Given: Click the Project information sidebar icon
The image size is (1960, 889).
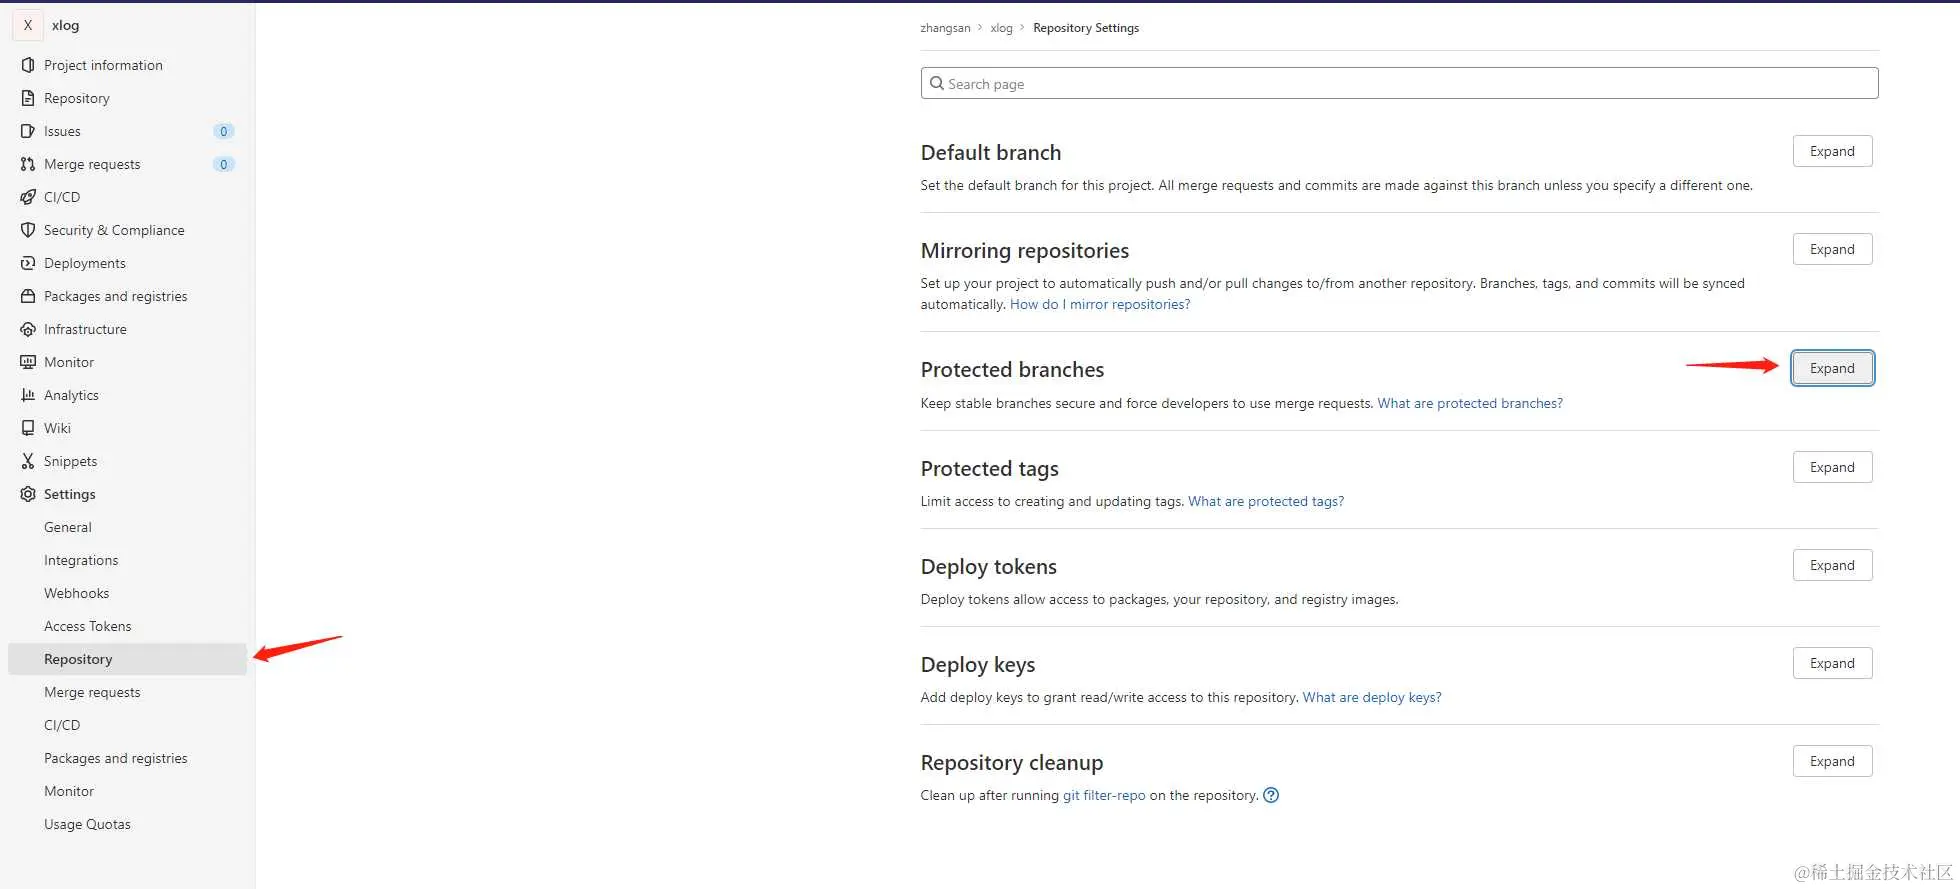Looking at the screenshot, I should [28, 65].
